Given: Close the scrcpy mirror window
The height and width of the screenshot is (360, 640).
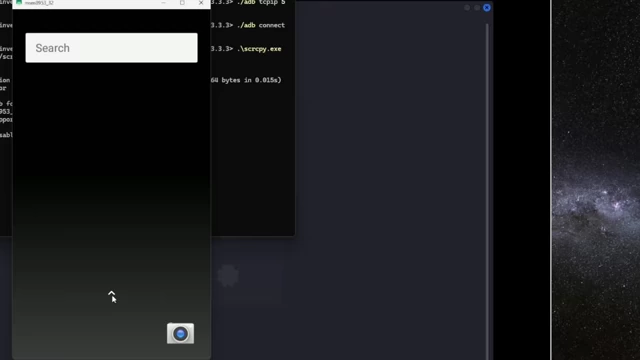Looking at the screenshot, I should tap(201, 3).
